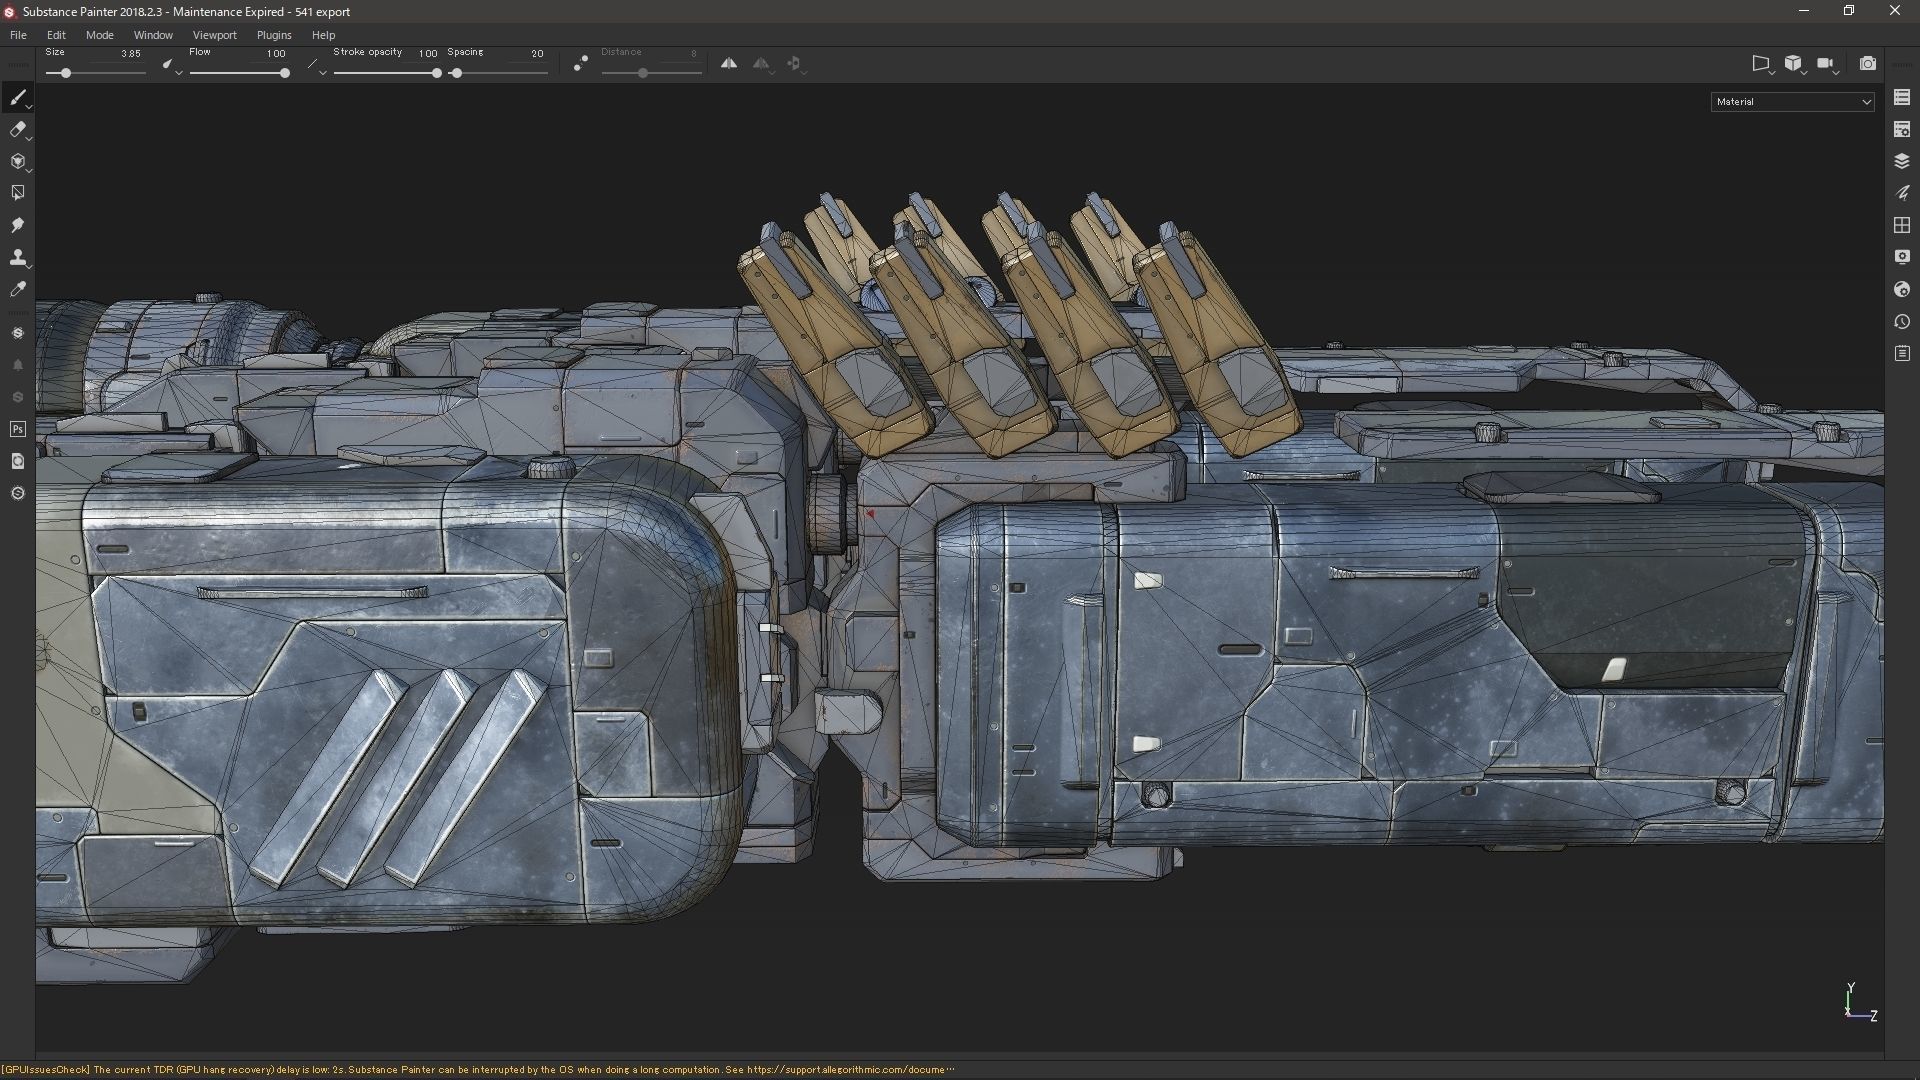Open the Mode menu

coord(99,35)
